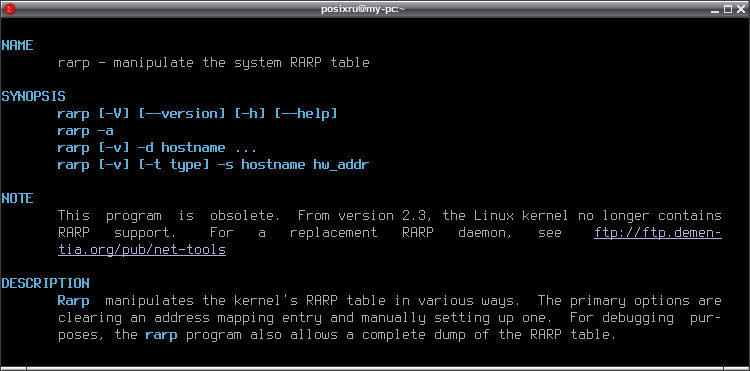The width and height of the screenshot is (750, 371).
Task: Click the 'rarp [-V] [--version] [-h] [--help]' line
Action: pyautogui.click(x=197, y=114)
